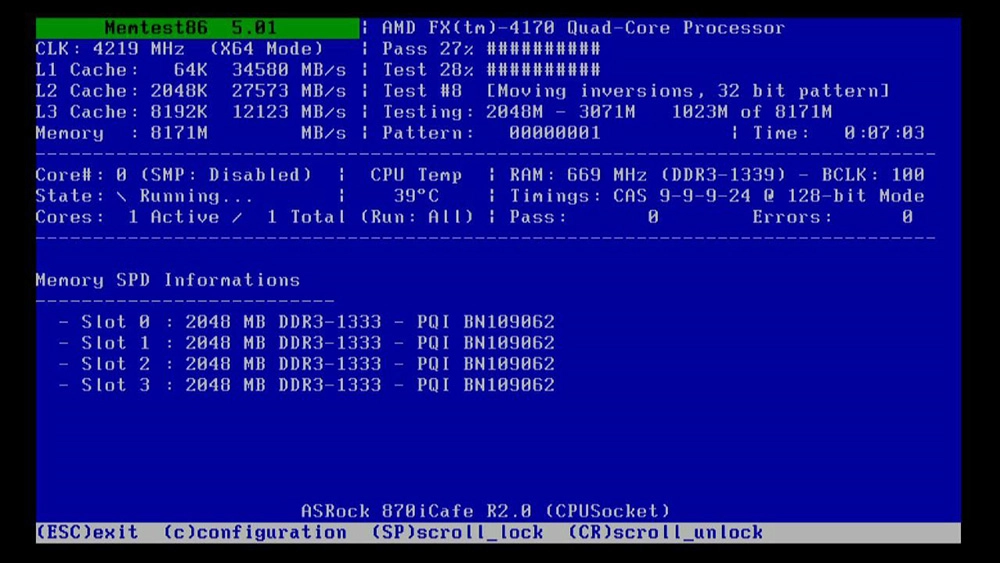The image size is (1000, 563).
Task: Click the ASRock 870iCafe motherboard label
Action: point(485,511)
